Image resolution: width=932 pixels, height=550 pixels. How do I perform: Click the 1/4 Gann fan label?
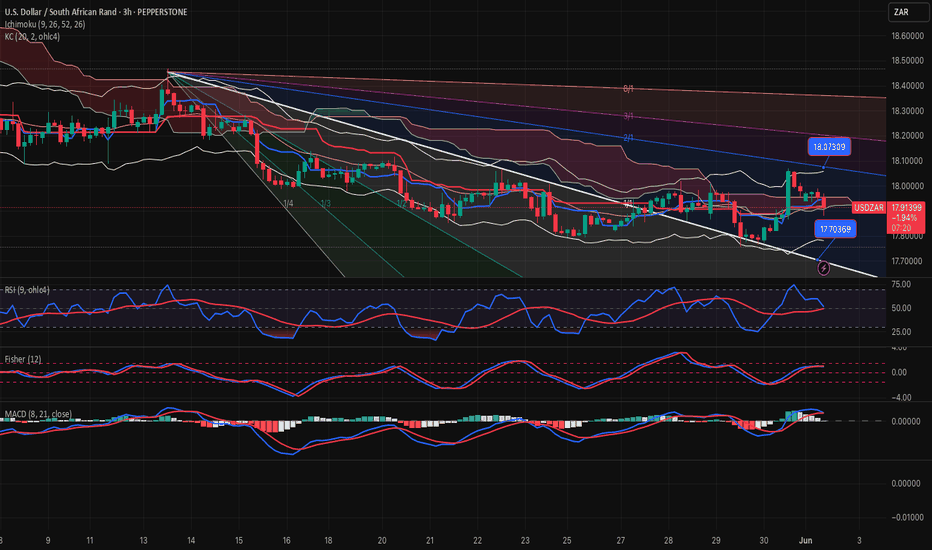click(x=288, y=203)
